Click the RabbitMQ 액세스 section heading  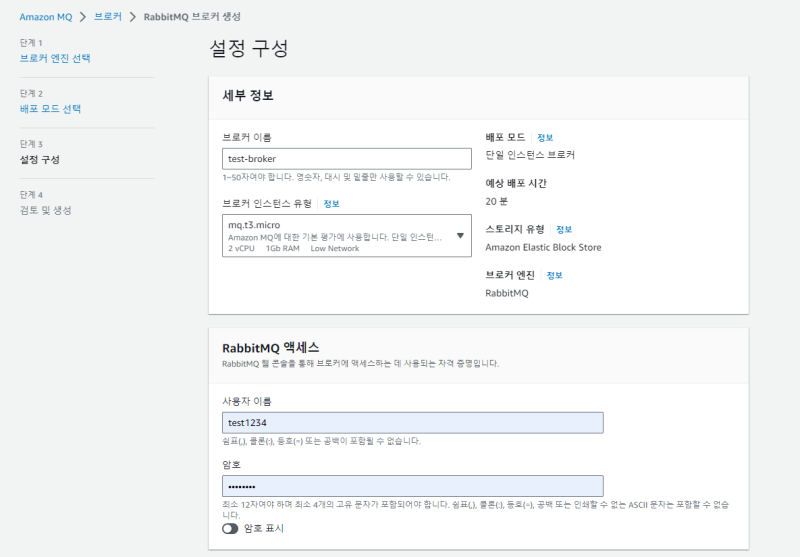270,346
